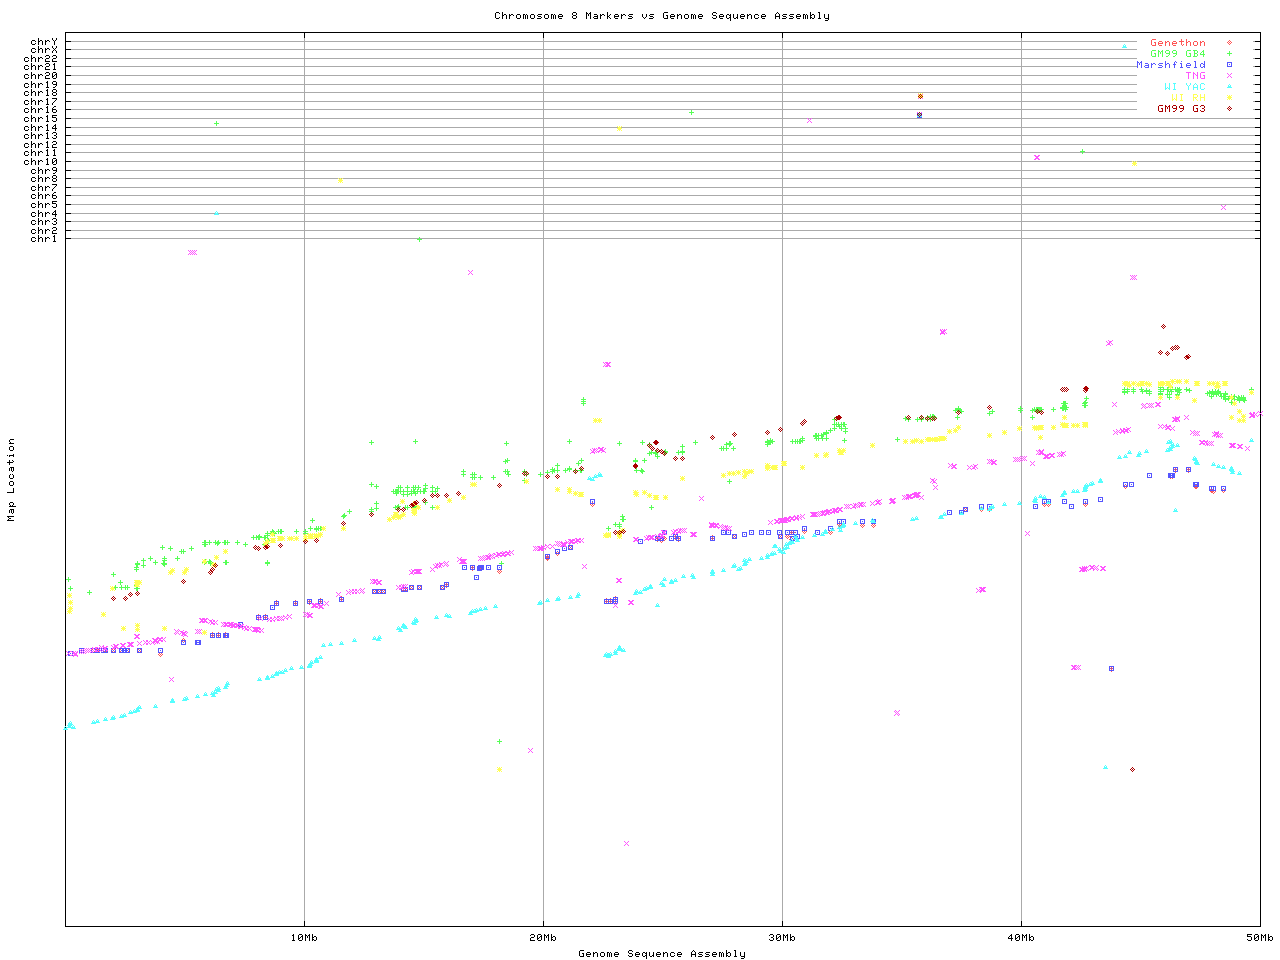
Task: Select the GM99 GB4 legend text
Action: [x=1177, y=54]
